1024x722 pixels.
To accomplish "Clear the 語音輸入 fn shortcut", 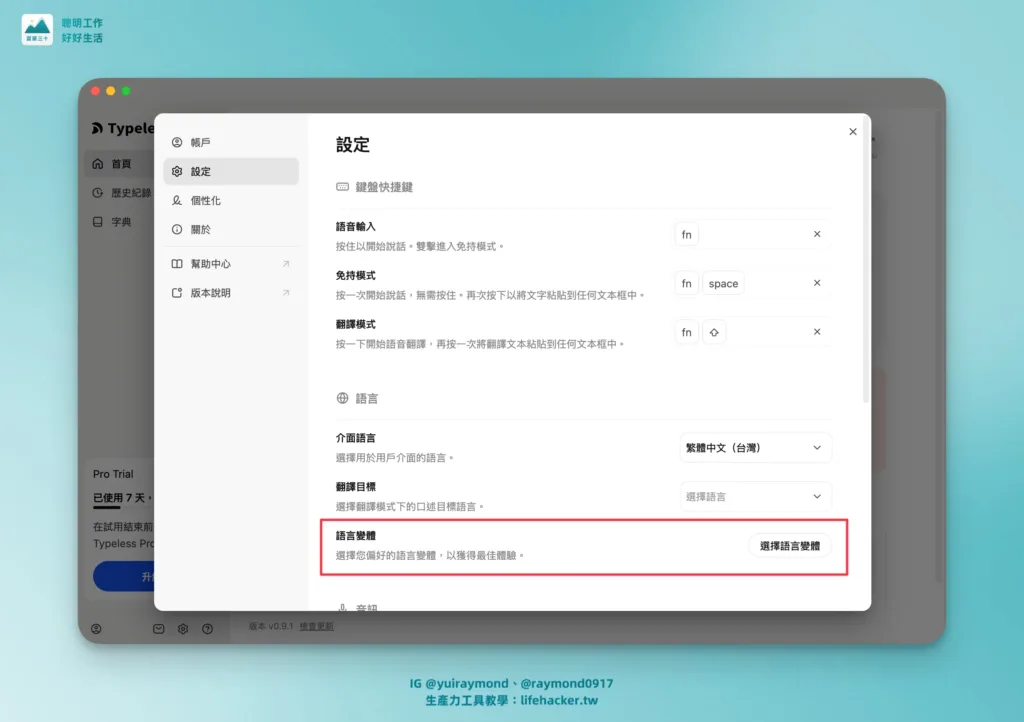I will [817, 234].
